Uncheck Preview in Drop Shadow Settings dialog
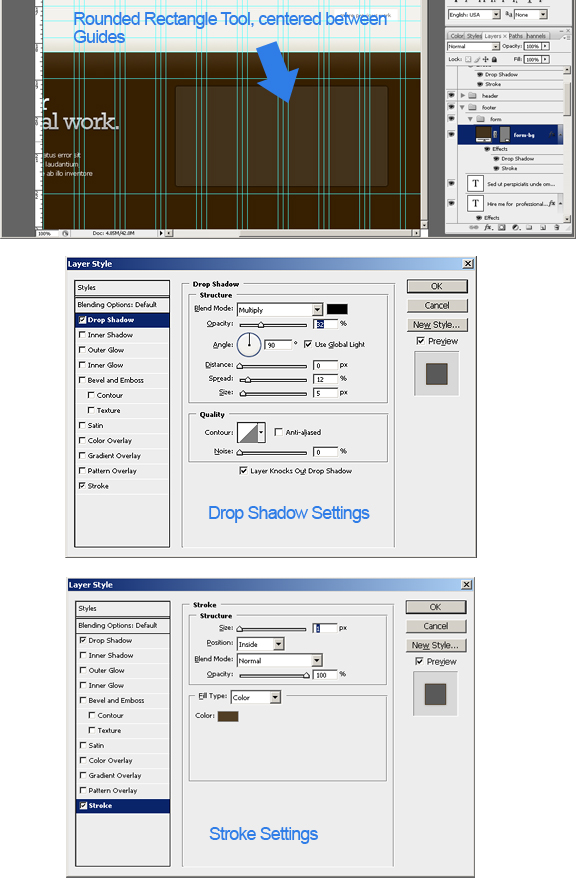The width and height of the screenshot is (576, 880). [x=420, y=341]
